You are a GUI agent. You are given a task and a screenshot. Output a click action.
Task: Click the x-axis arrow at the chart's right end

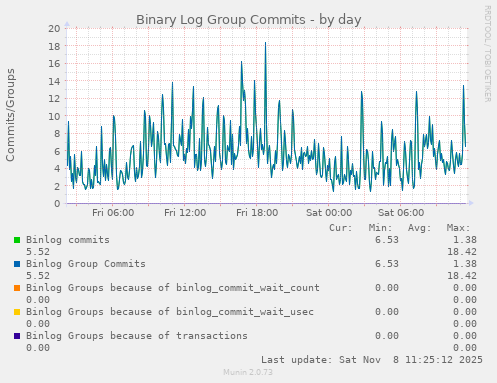click(470, 203)
